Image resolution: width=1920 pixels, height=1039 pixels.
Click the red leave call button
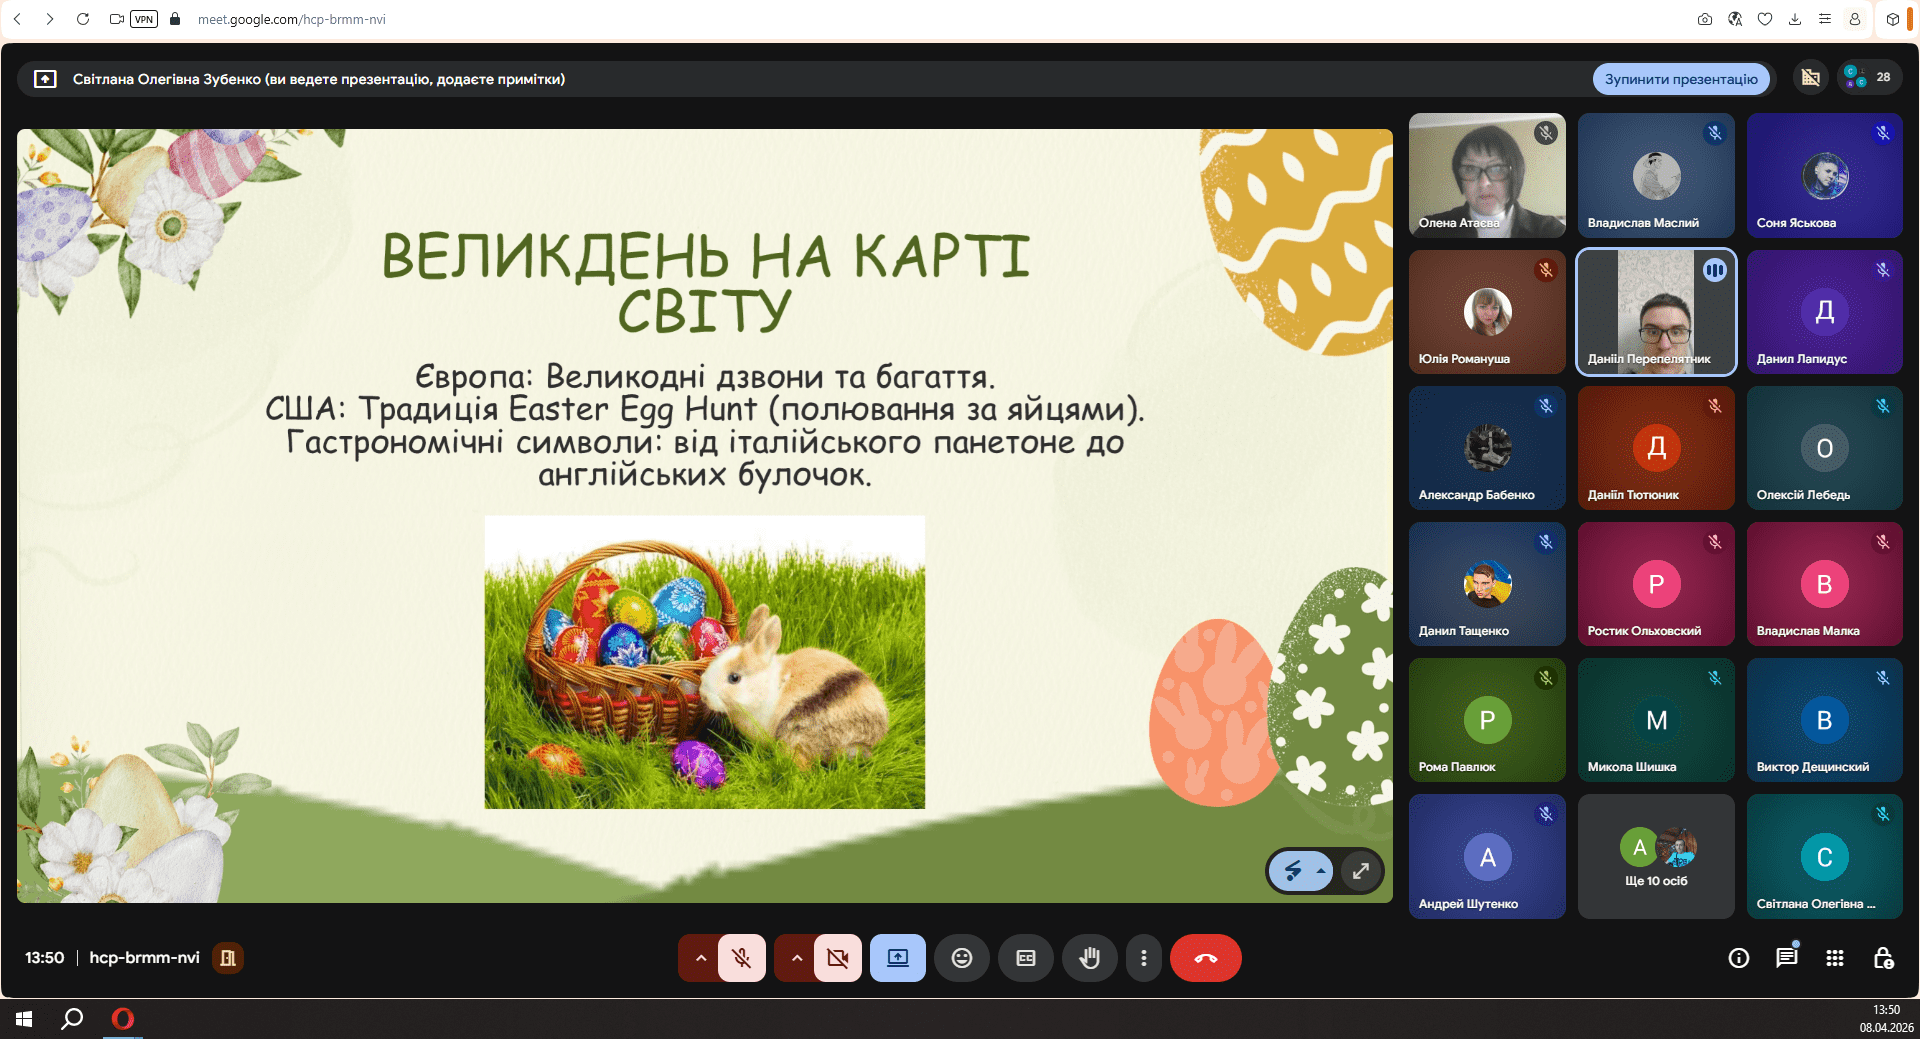click(1205, 958)
